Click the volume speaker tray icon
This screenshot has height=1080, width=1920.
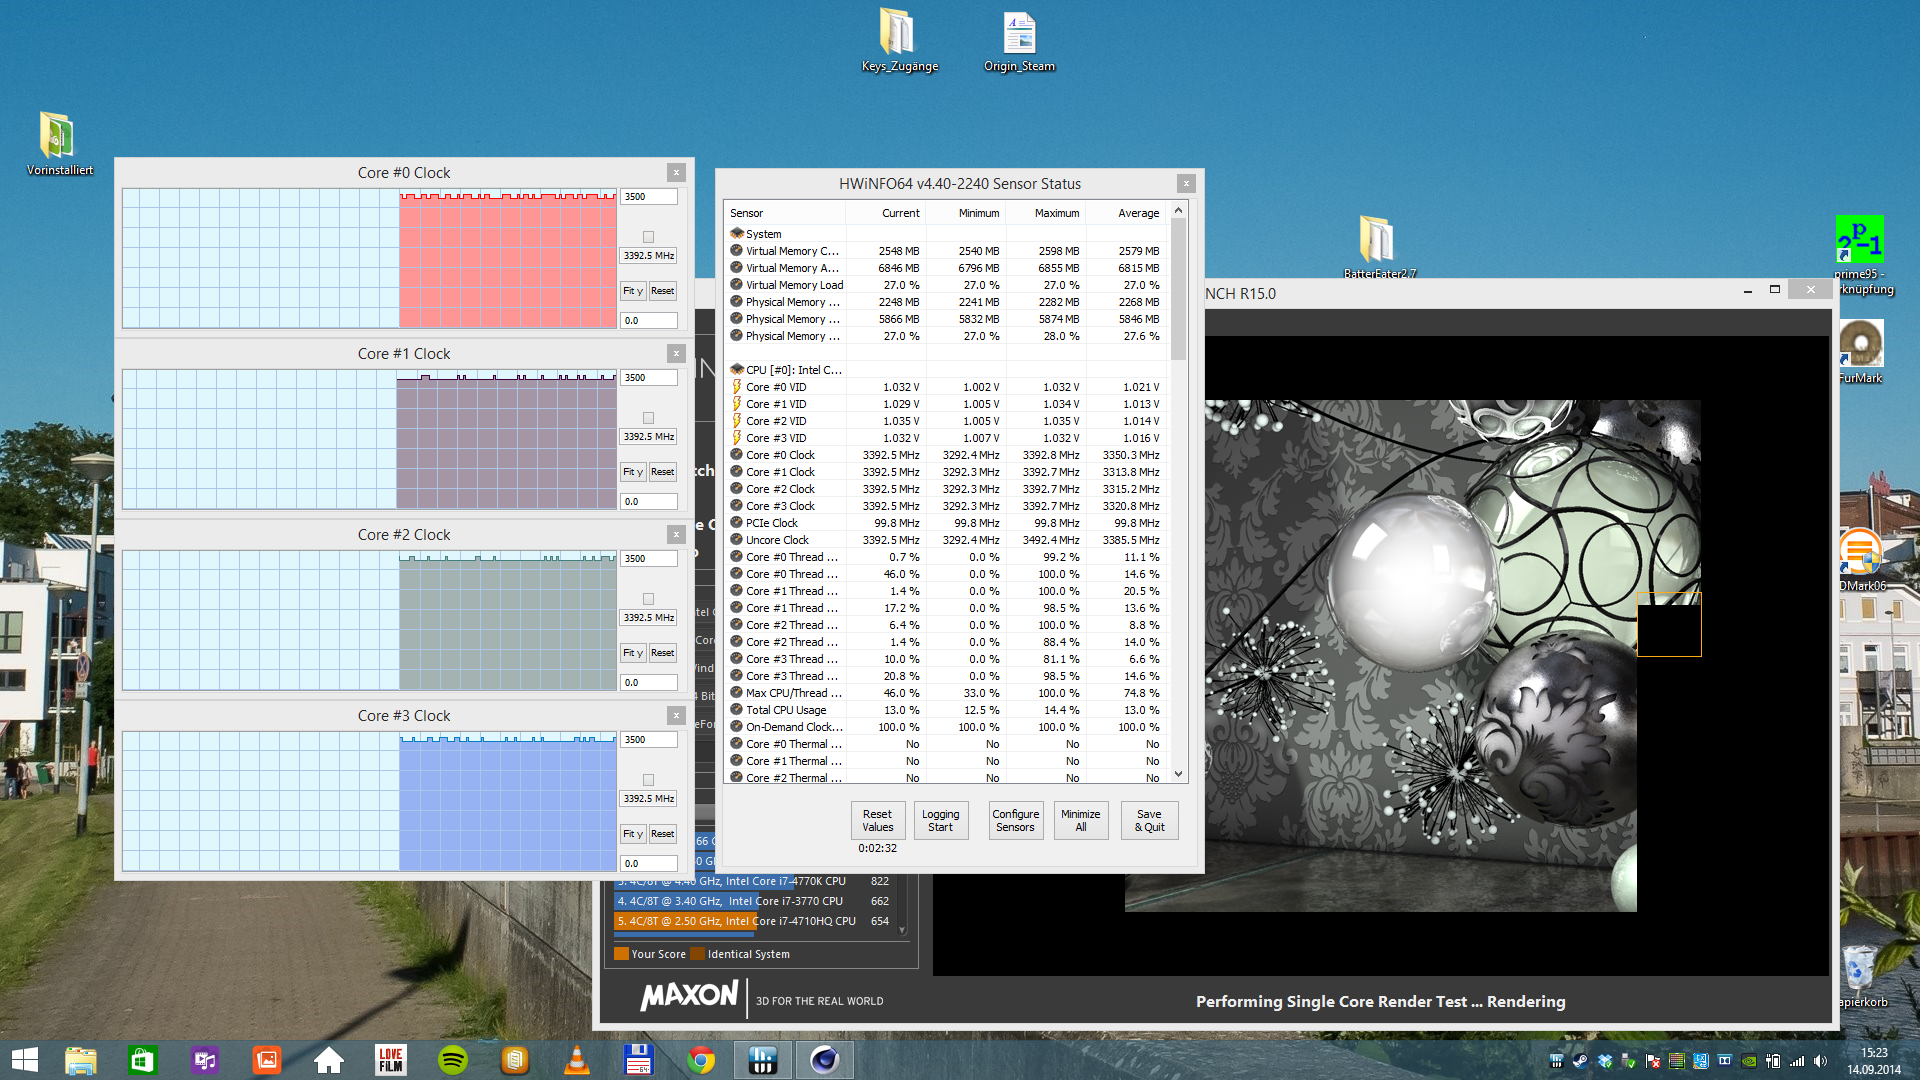pyautogui.click(x=1820, y=1061)
